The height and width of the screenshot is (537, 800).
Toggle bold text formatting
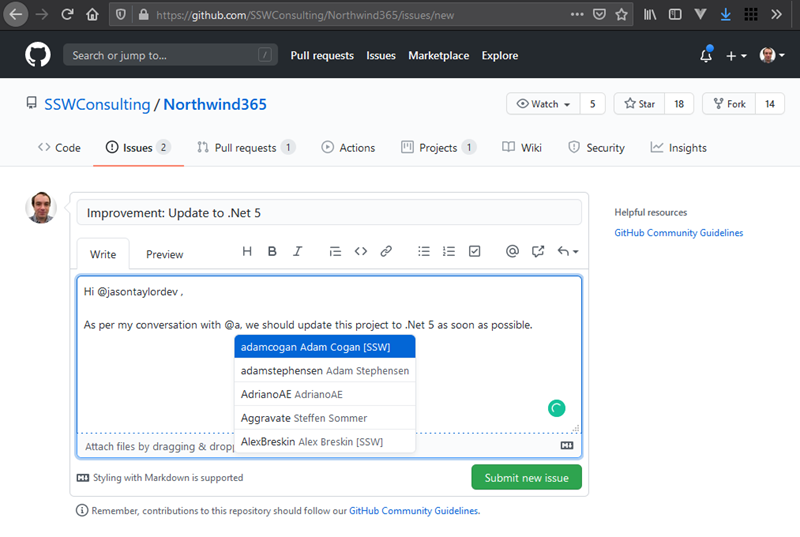[272, 252]
